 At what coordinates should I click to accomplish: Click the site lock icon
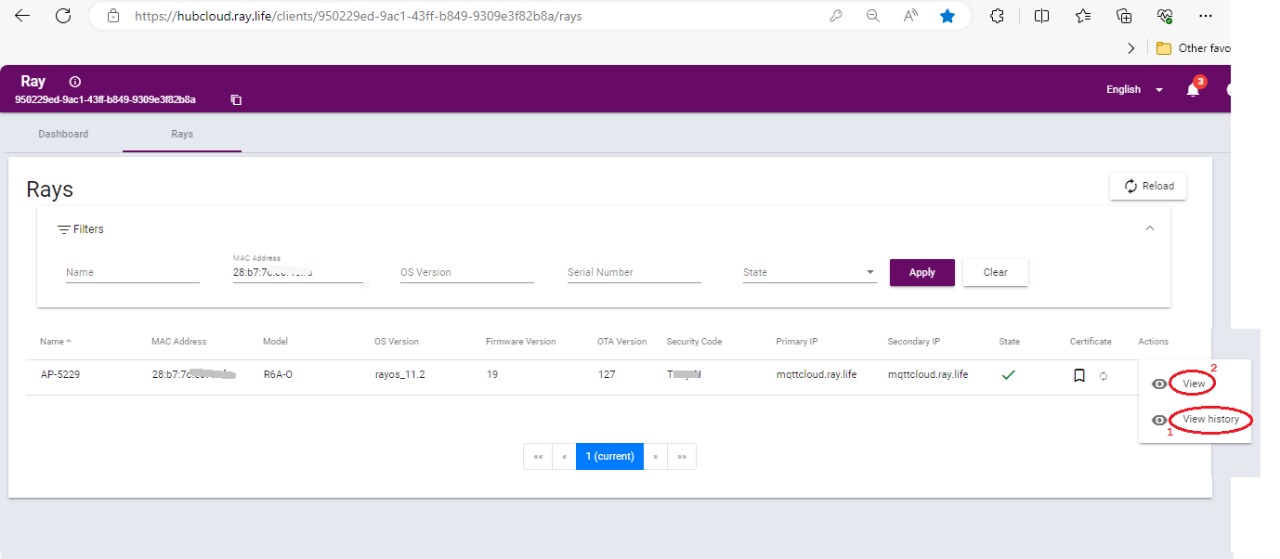point(113,16)
